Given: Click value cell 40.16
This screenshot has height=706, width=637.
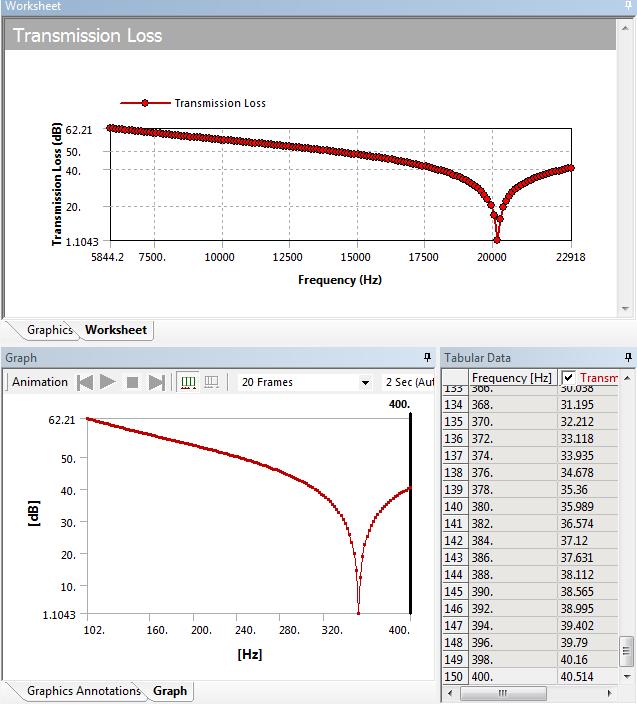Looking at the screenshot, I should point(588,660).
